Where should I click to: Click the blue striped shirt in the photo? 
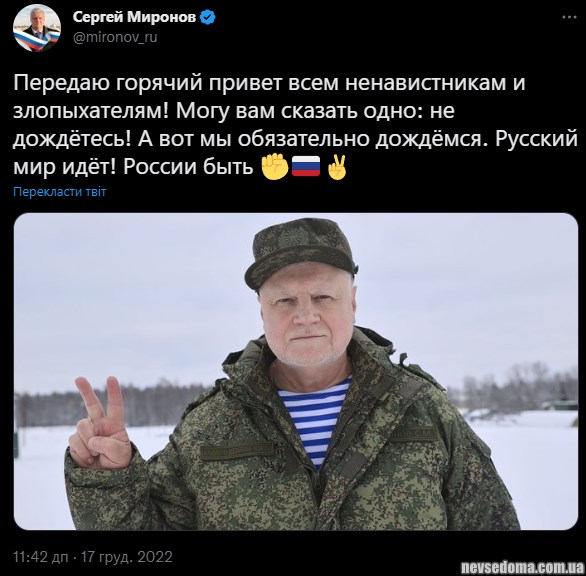pyautogui.click(x=315, y=421)
